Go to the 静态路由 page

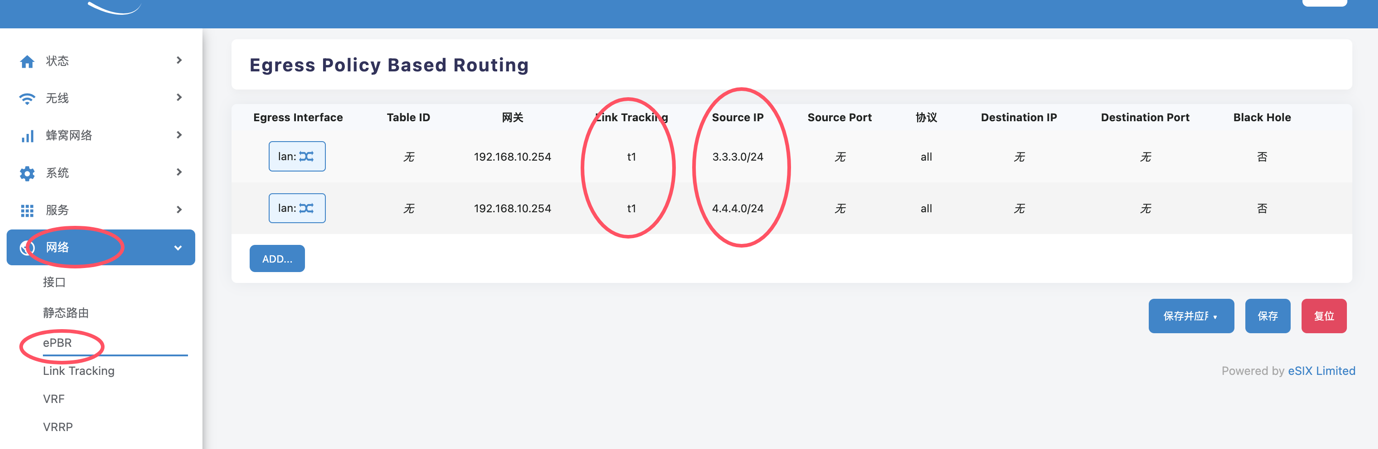click(66, 312)
